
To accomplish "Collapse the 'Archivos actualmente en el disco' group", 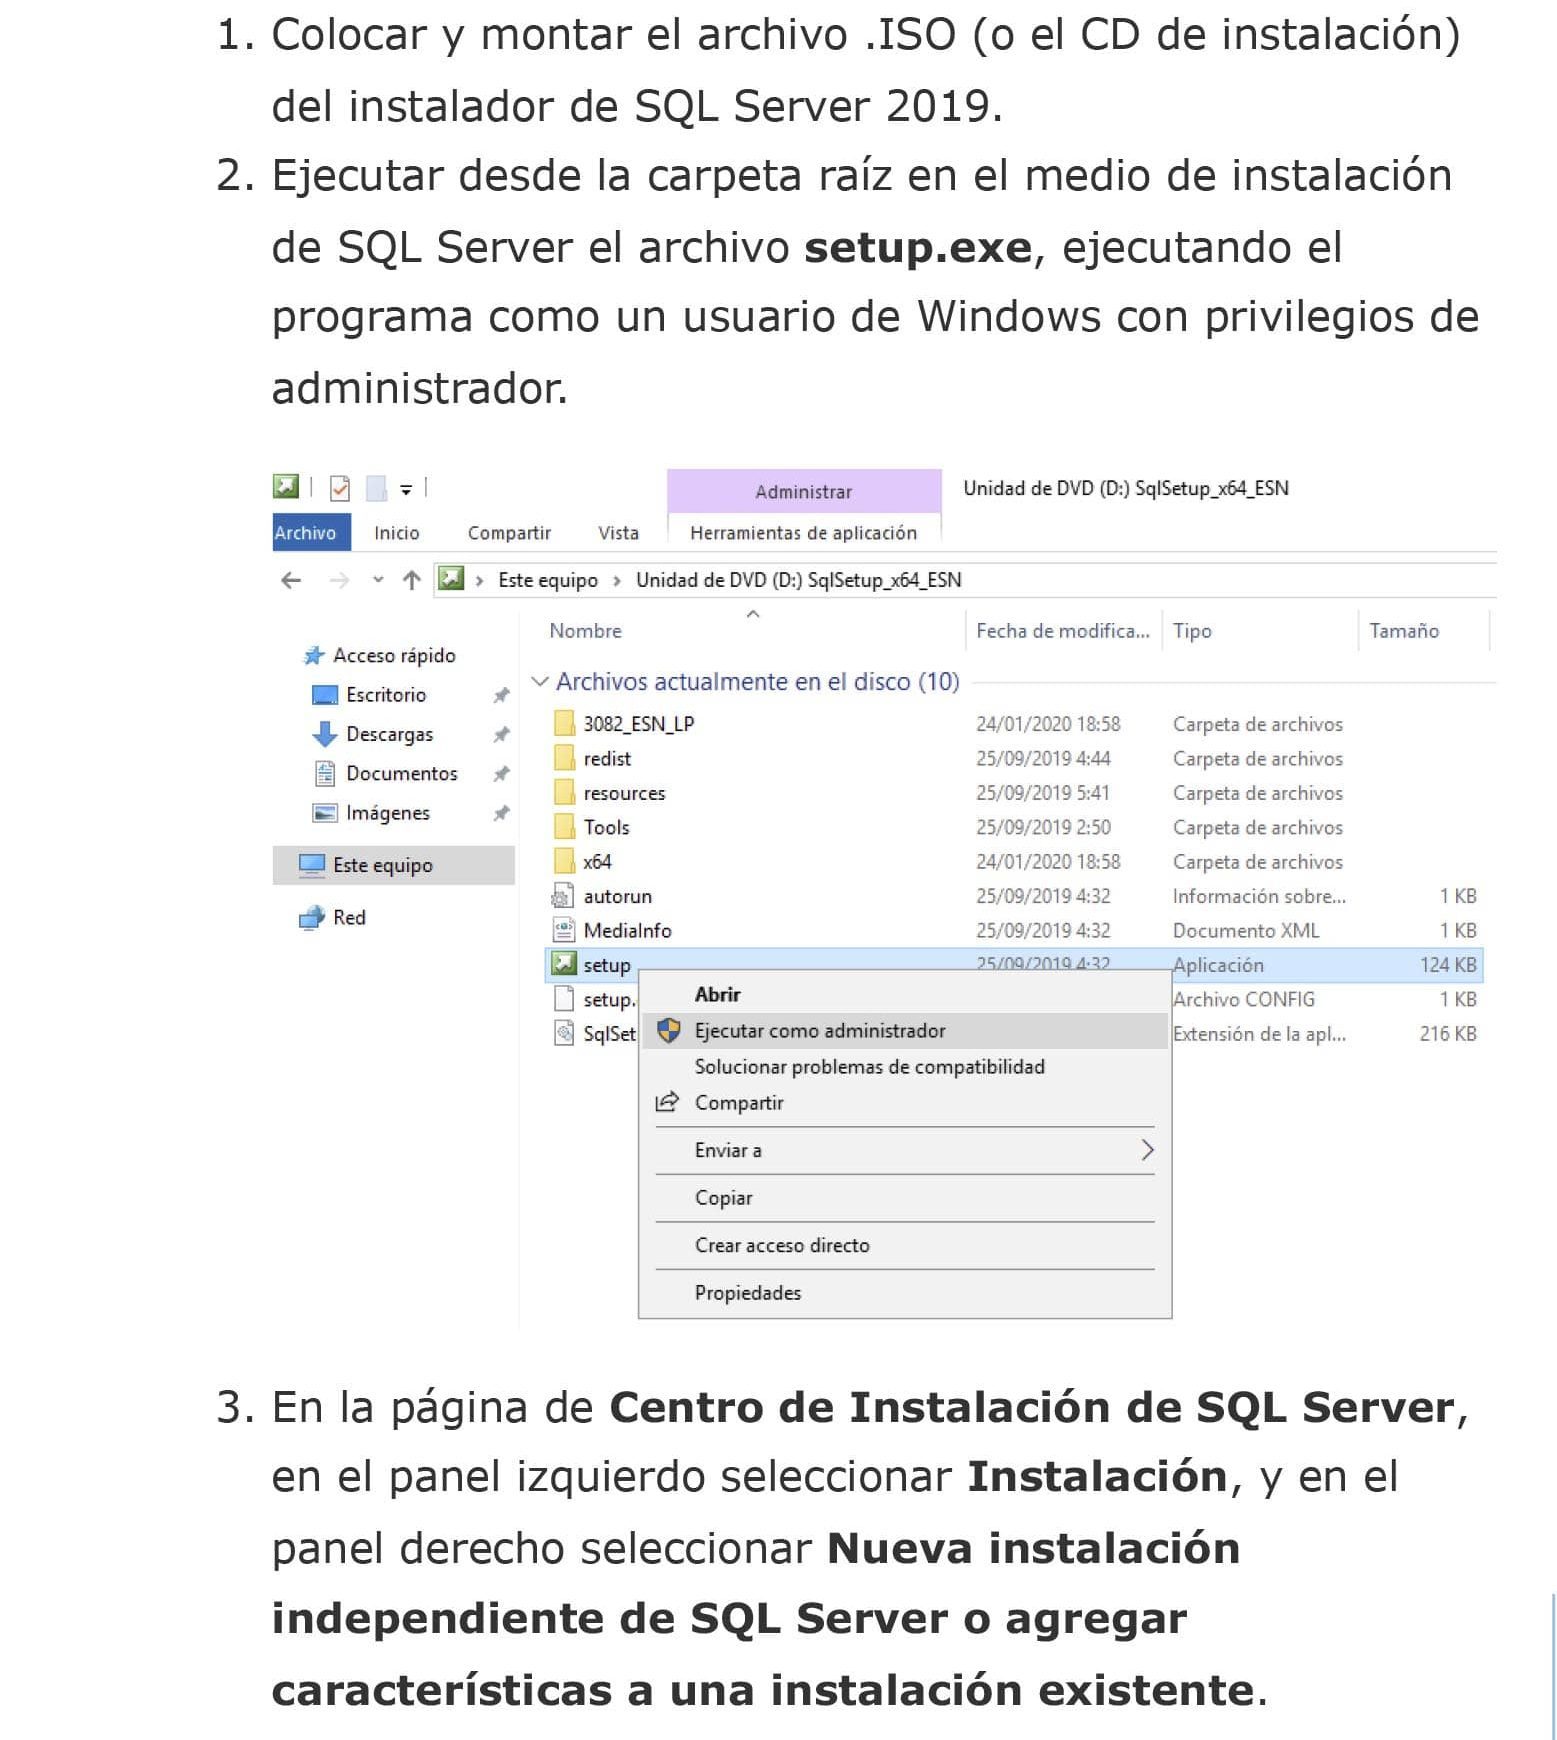I will [540, 682].
